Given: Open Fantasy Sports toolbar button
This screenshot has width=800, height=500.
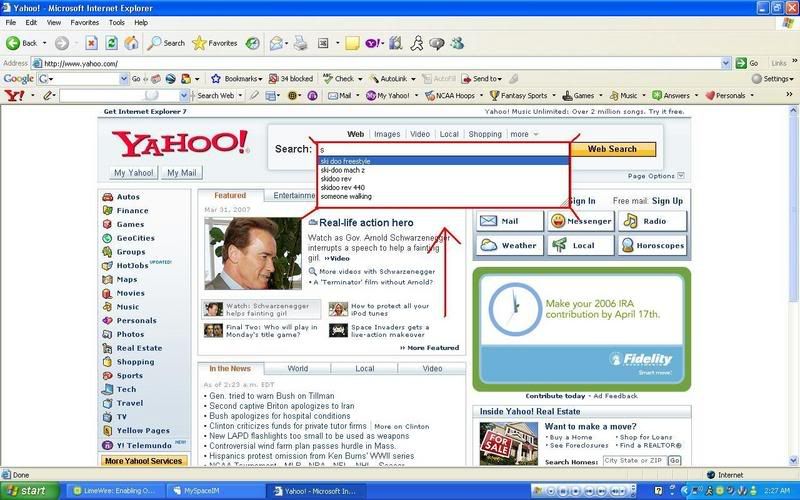Looking at the screenshot, I should pos(518,95).
